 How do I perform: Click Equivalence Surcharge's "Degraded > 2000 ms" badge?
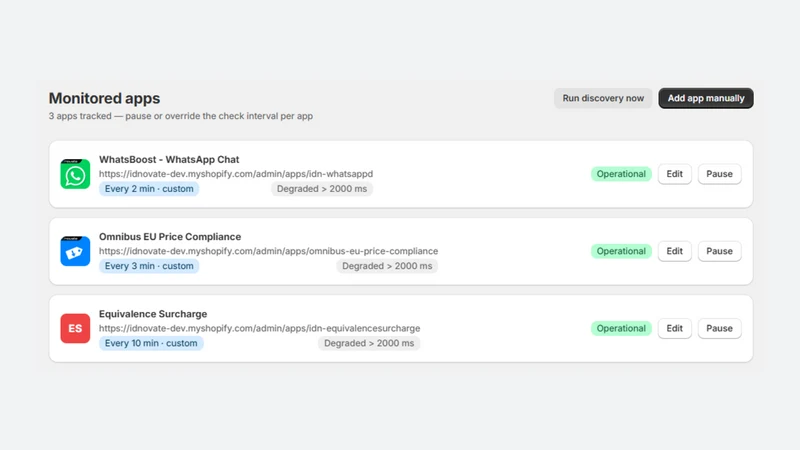(x=369, y=343)
